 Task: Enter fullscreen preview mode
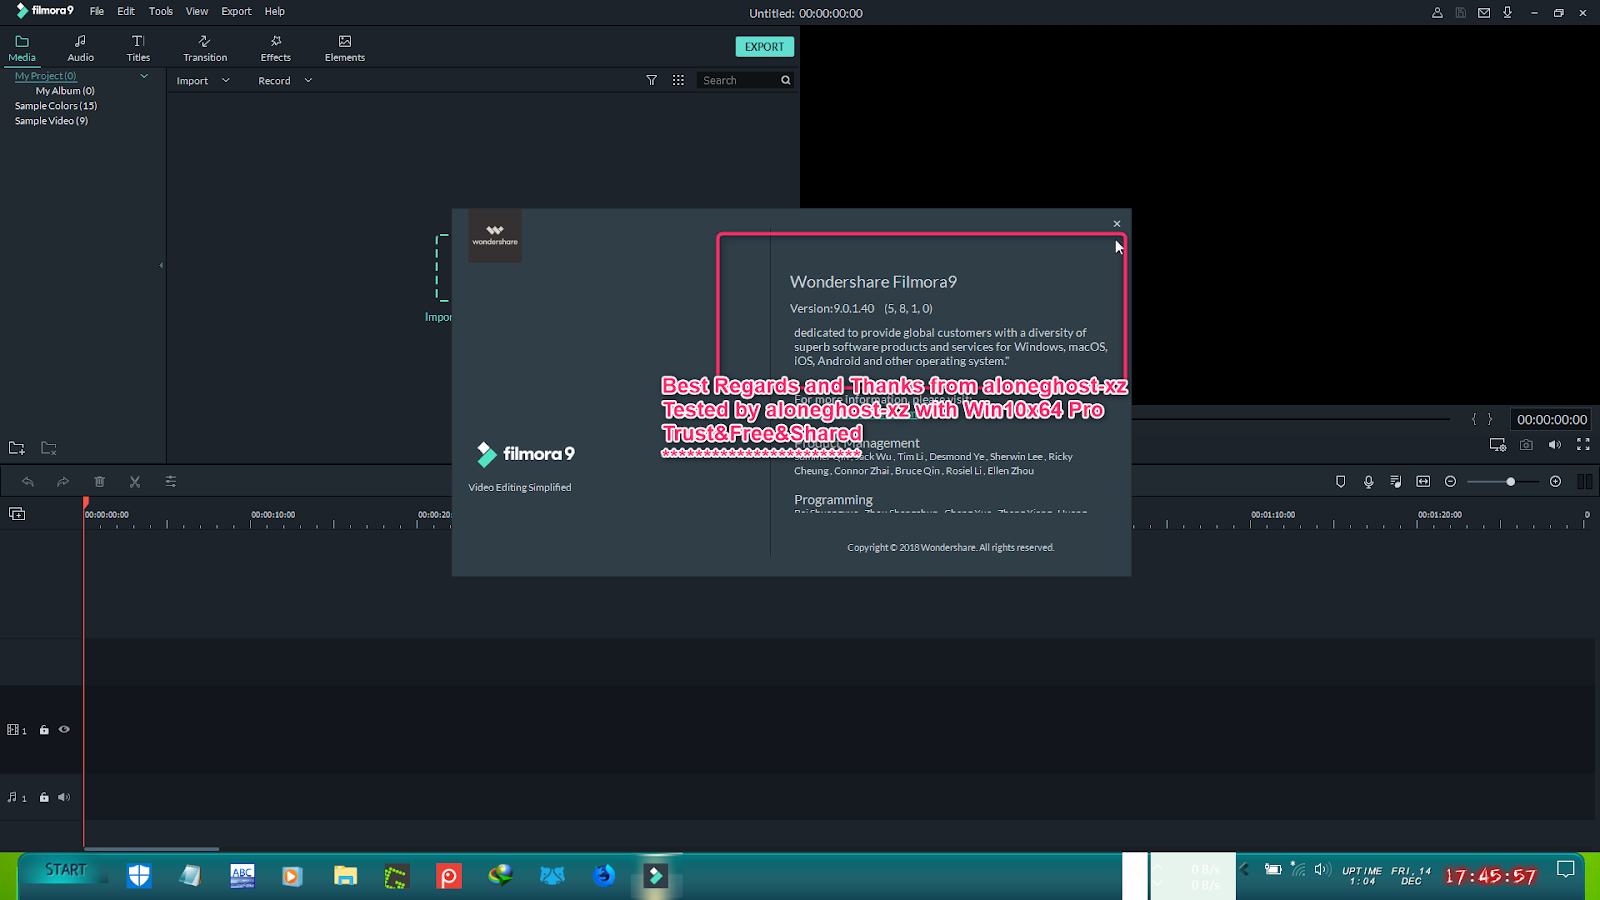tap(1583, 445)
